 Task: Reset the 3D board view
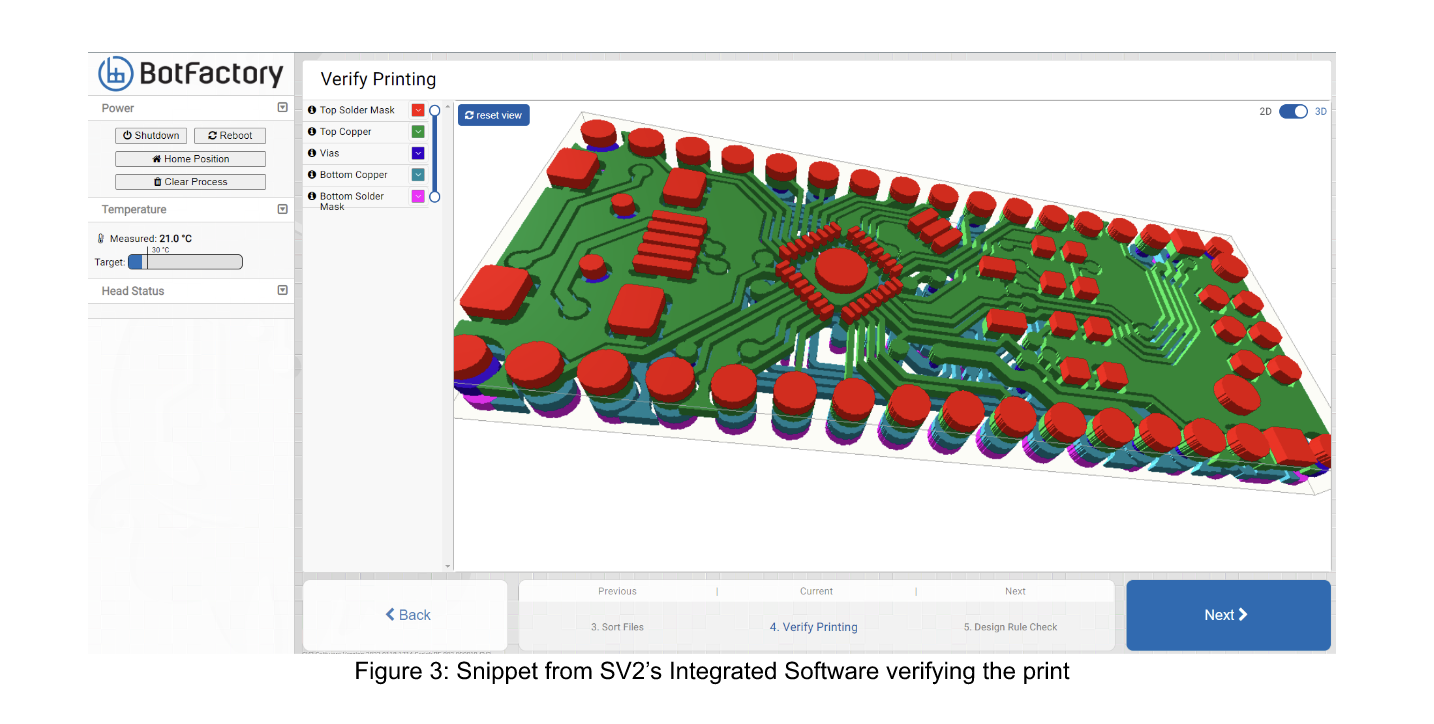point(494,115)
